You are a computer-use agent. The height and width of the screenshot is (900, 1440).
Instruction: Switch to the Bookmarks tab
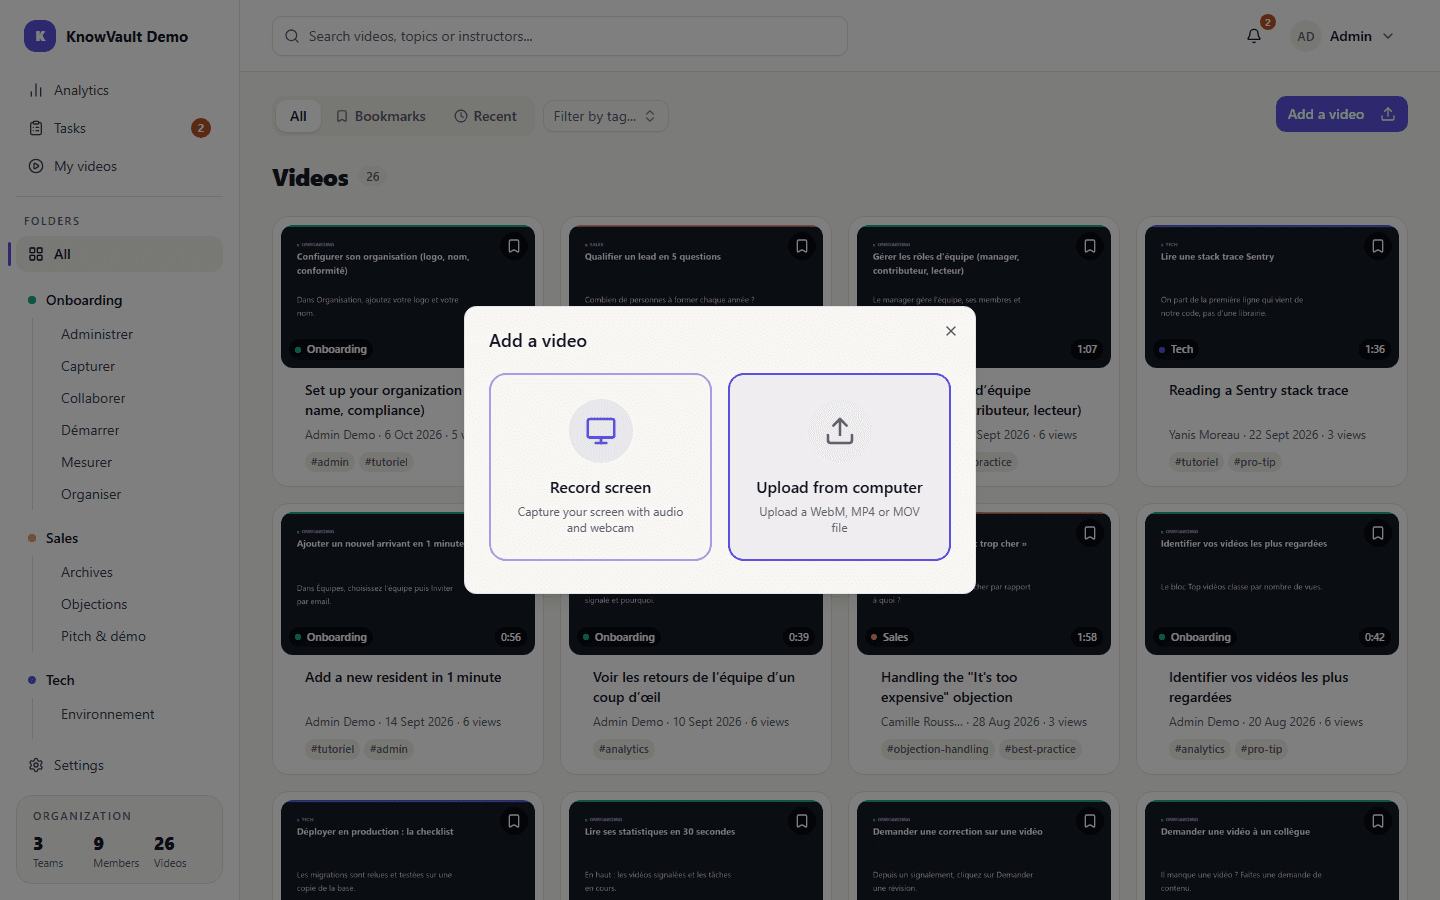(x=380, y=116)
